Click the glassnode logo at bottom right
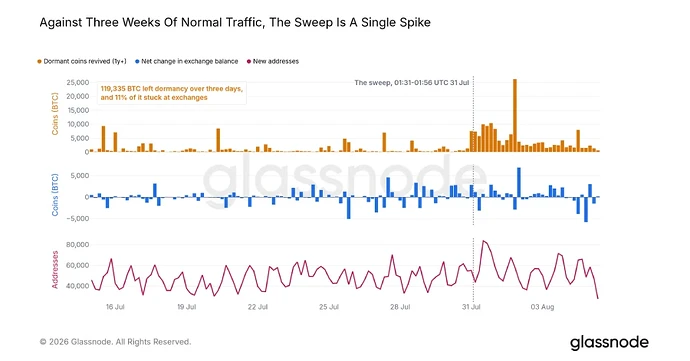The image size is (690, 361). (x=609, y=343)
